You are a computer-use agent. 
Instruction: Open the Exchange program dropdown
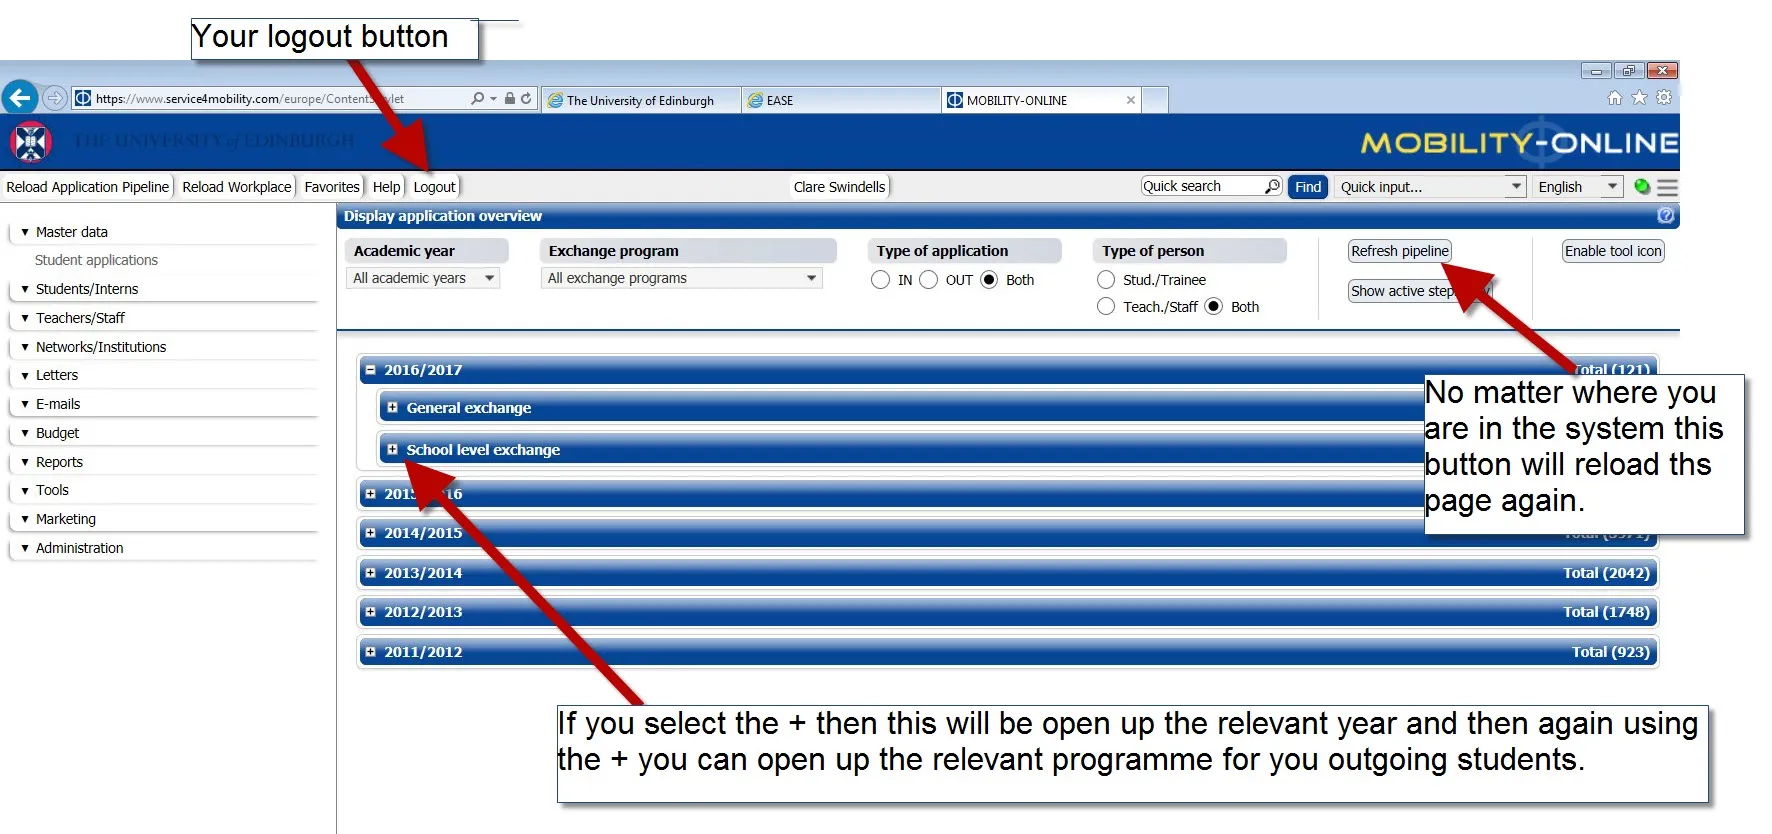(681, 278)
